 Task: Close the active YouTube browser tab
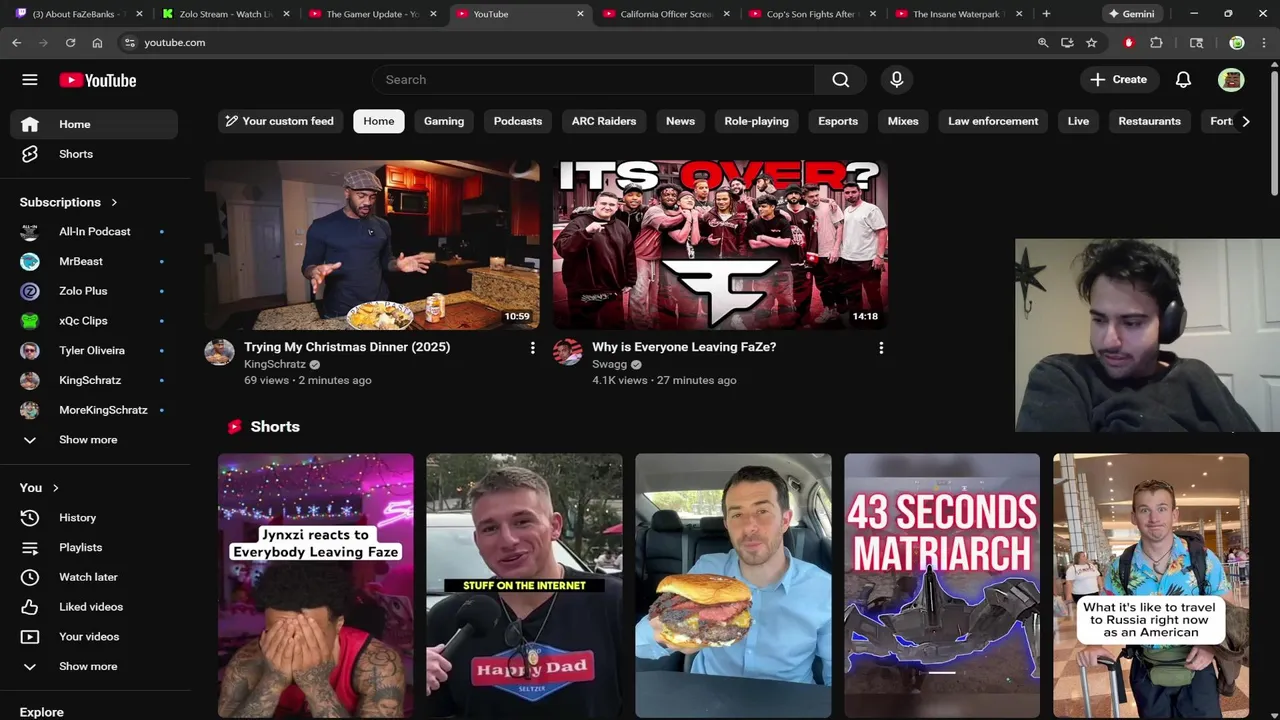[580, 14]
